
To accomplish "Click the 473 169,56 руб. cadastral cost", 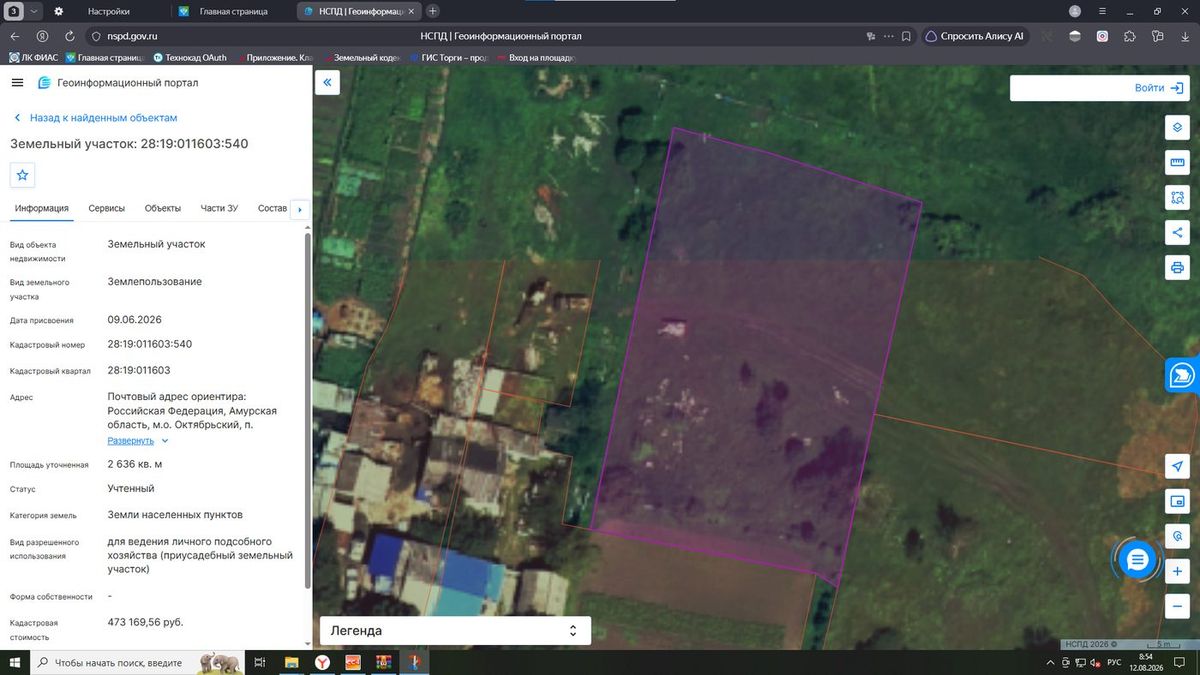I will tap(146, 622).
